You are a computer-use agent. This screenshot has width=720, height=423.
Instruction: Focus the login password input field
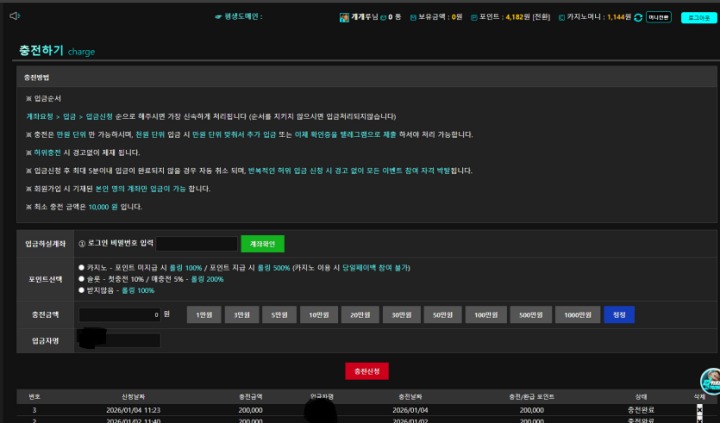tap(196, 243)
